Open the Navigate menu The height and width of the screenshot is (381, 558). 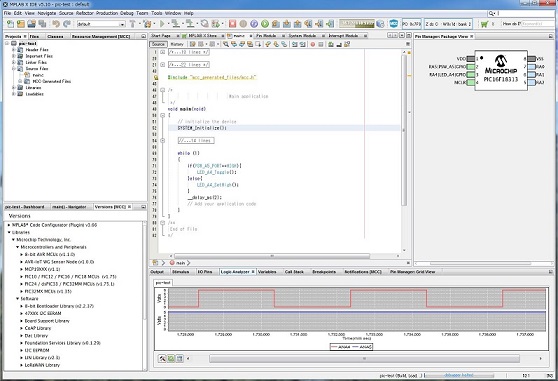[x=47, y=13]
